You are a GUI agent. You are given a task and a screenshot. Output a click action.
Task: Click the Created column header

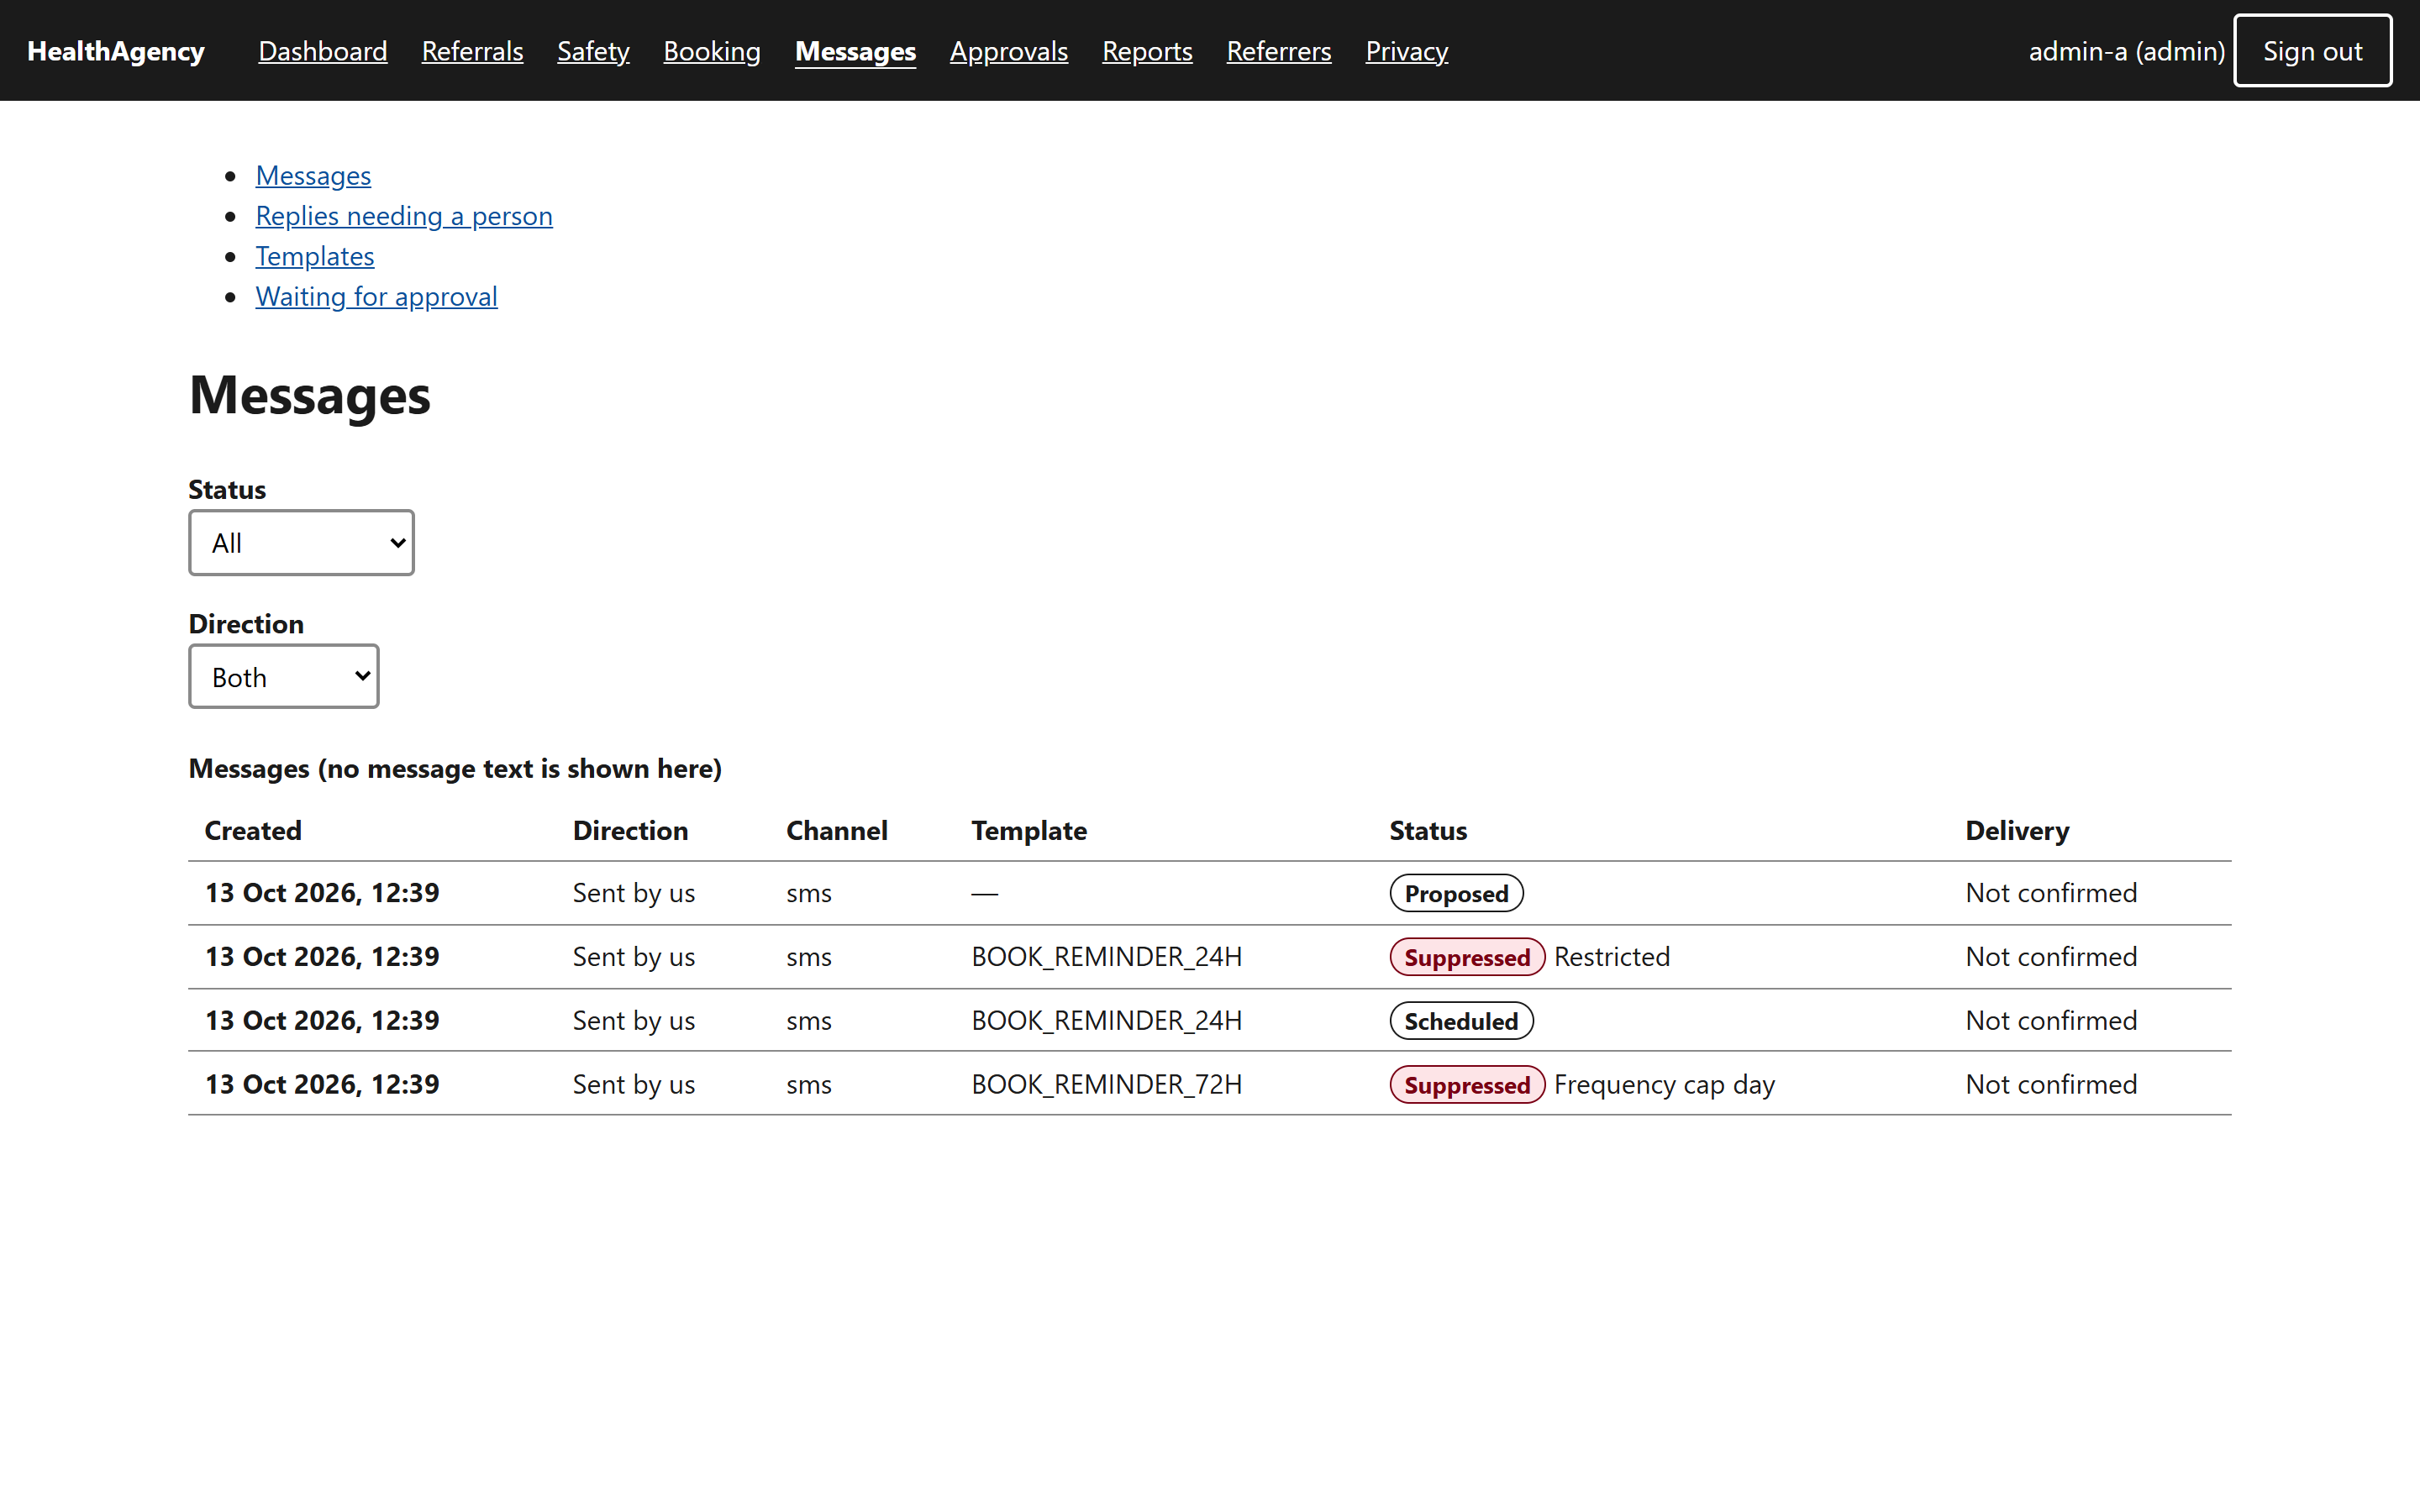pos(253,830)
